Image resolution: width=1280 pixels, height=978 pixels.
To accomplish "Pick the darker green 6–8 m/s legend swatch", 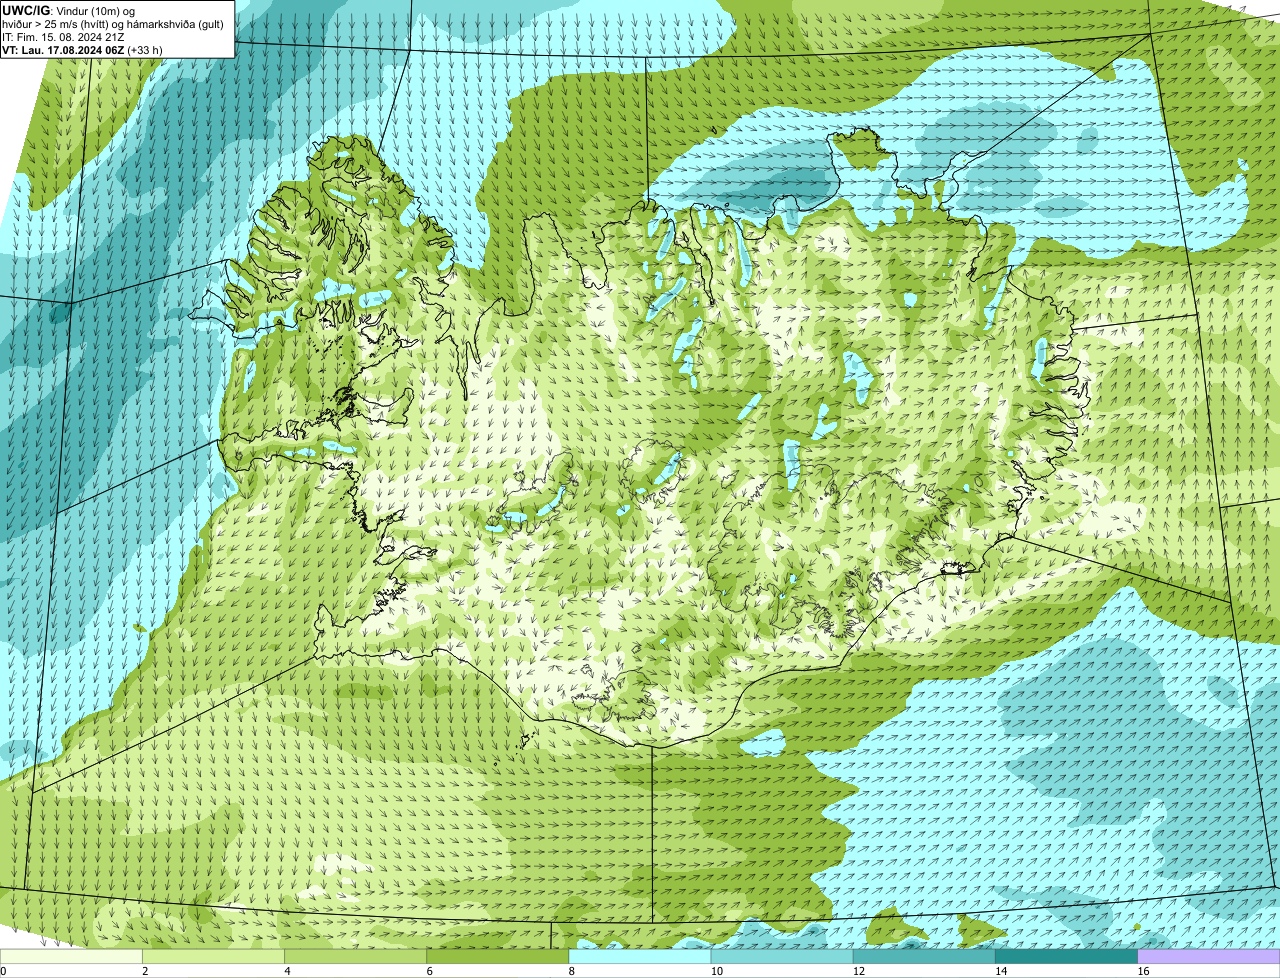I will tap(497, 956).
